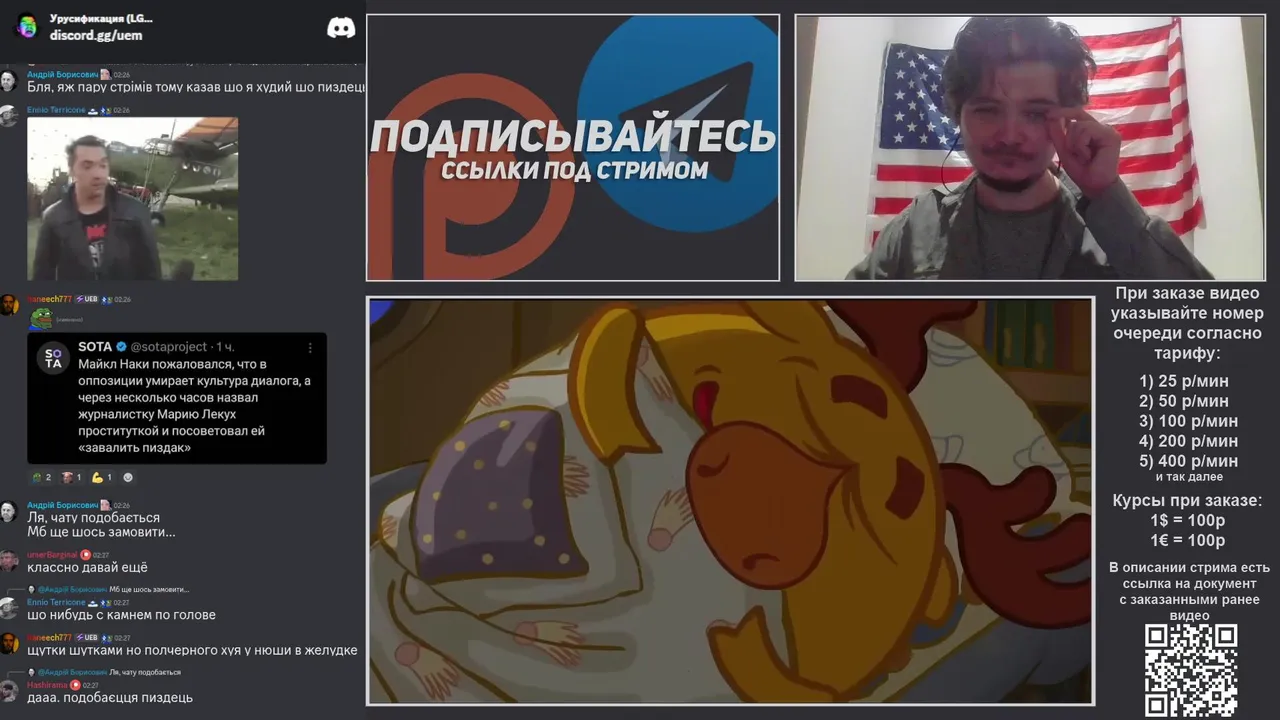Click the Урусификация server name title
This screenshot has height=720, width=1280.
coord(101,18)
